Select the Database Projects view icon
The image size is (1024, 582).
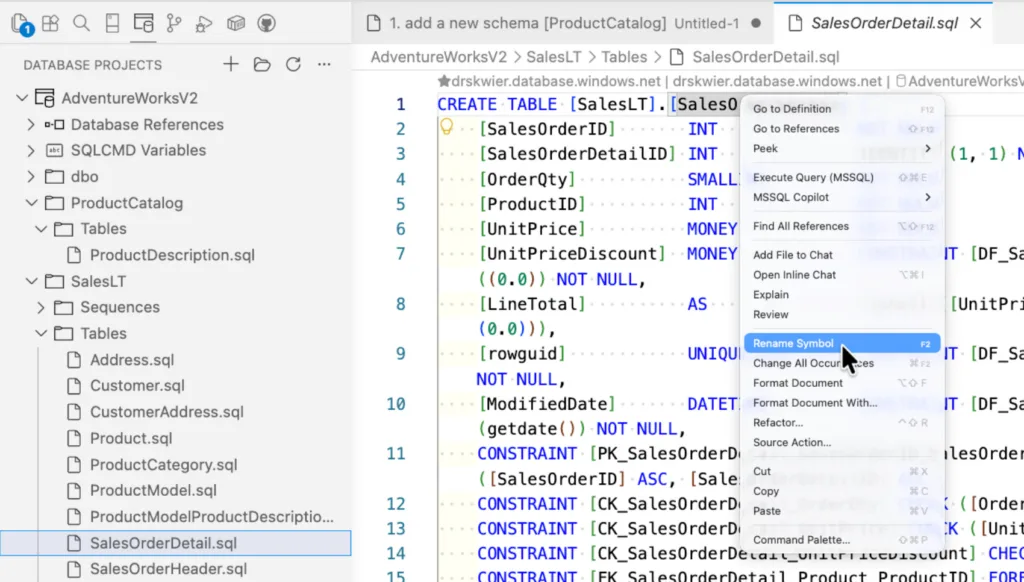tap(143, 24)
